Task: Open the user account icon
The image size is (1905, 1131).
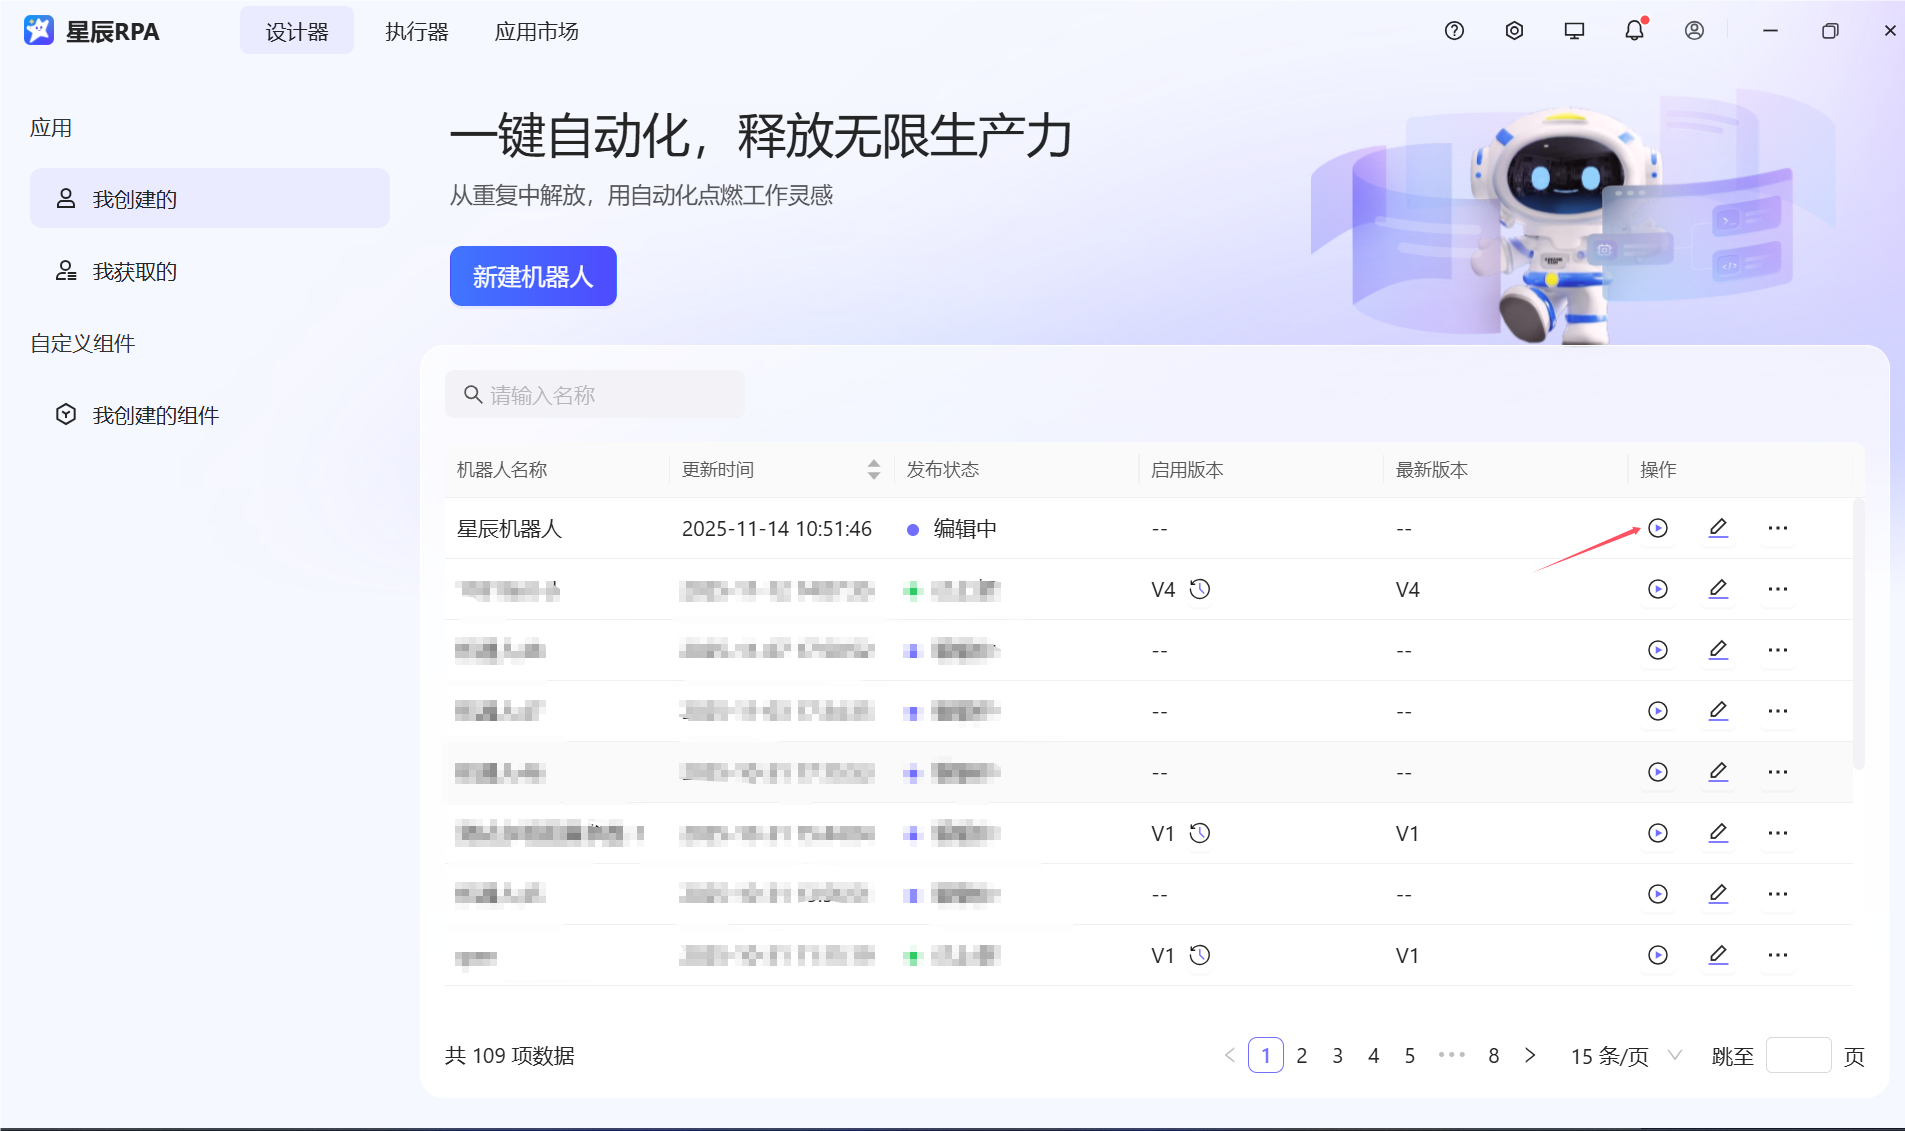Action: [1693, 30]
